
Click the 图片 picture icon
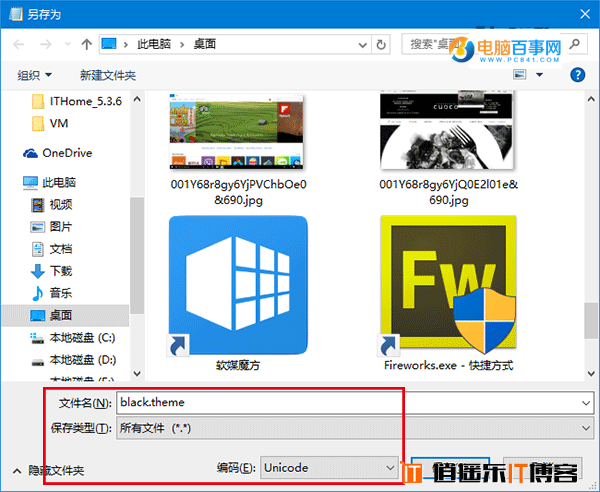(x=38, y=227)
